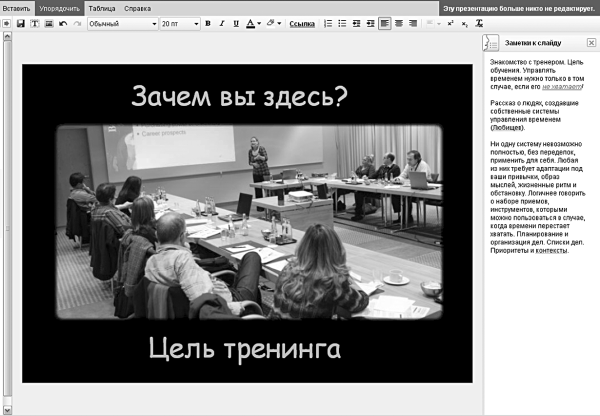Click the "Ссылка" link button
Screen dimensions: 600x416
click(301, 23)
